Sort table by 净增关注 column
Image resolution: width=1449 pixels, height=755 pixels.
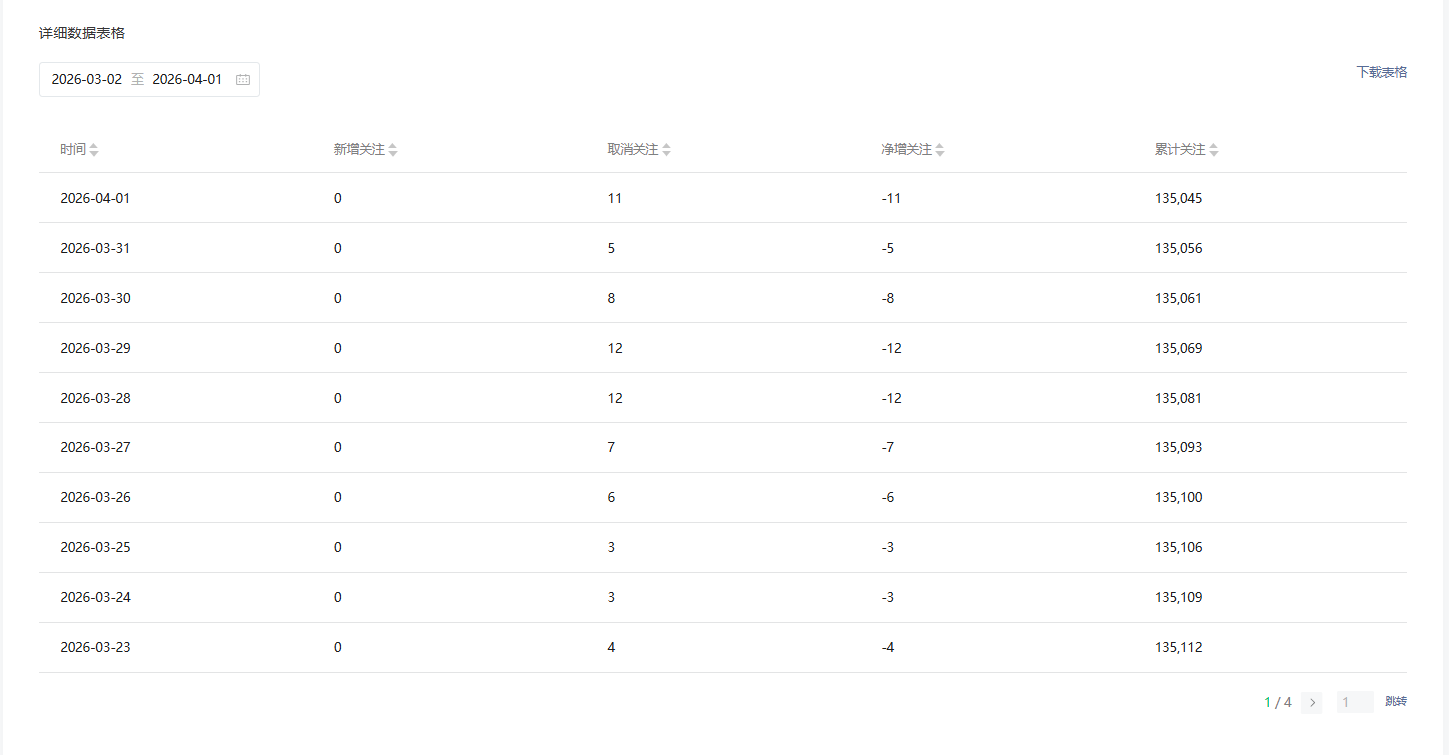[940, 150]
